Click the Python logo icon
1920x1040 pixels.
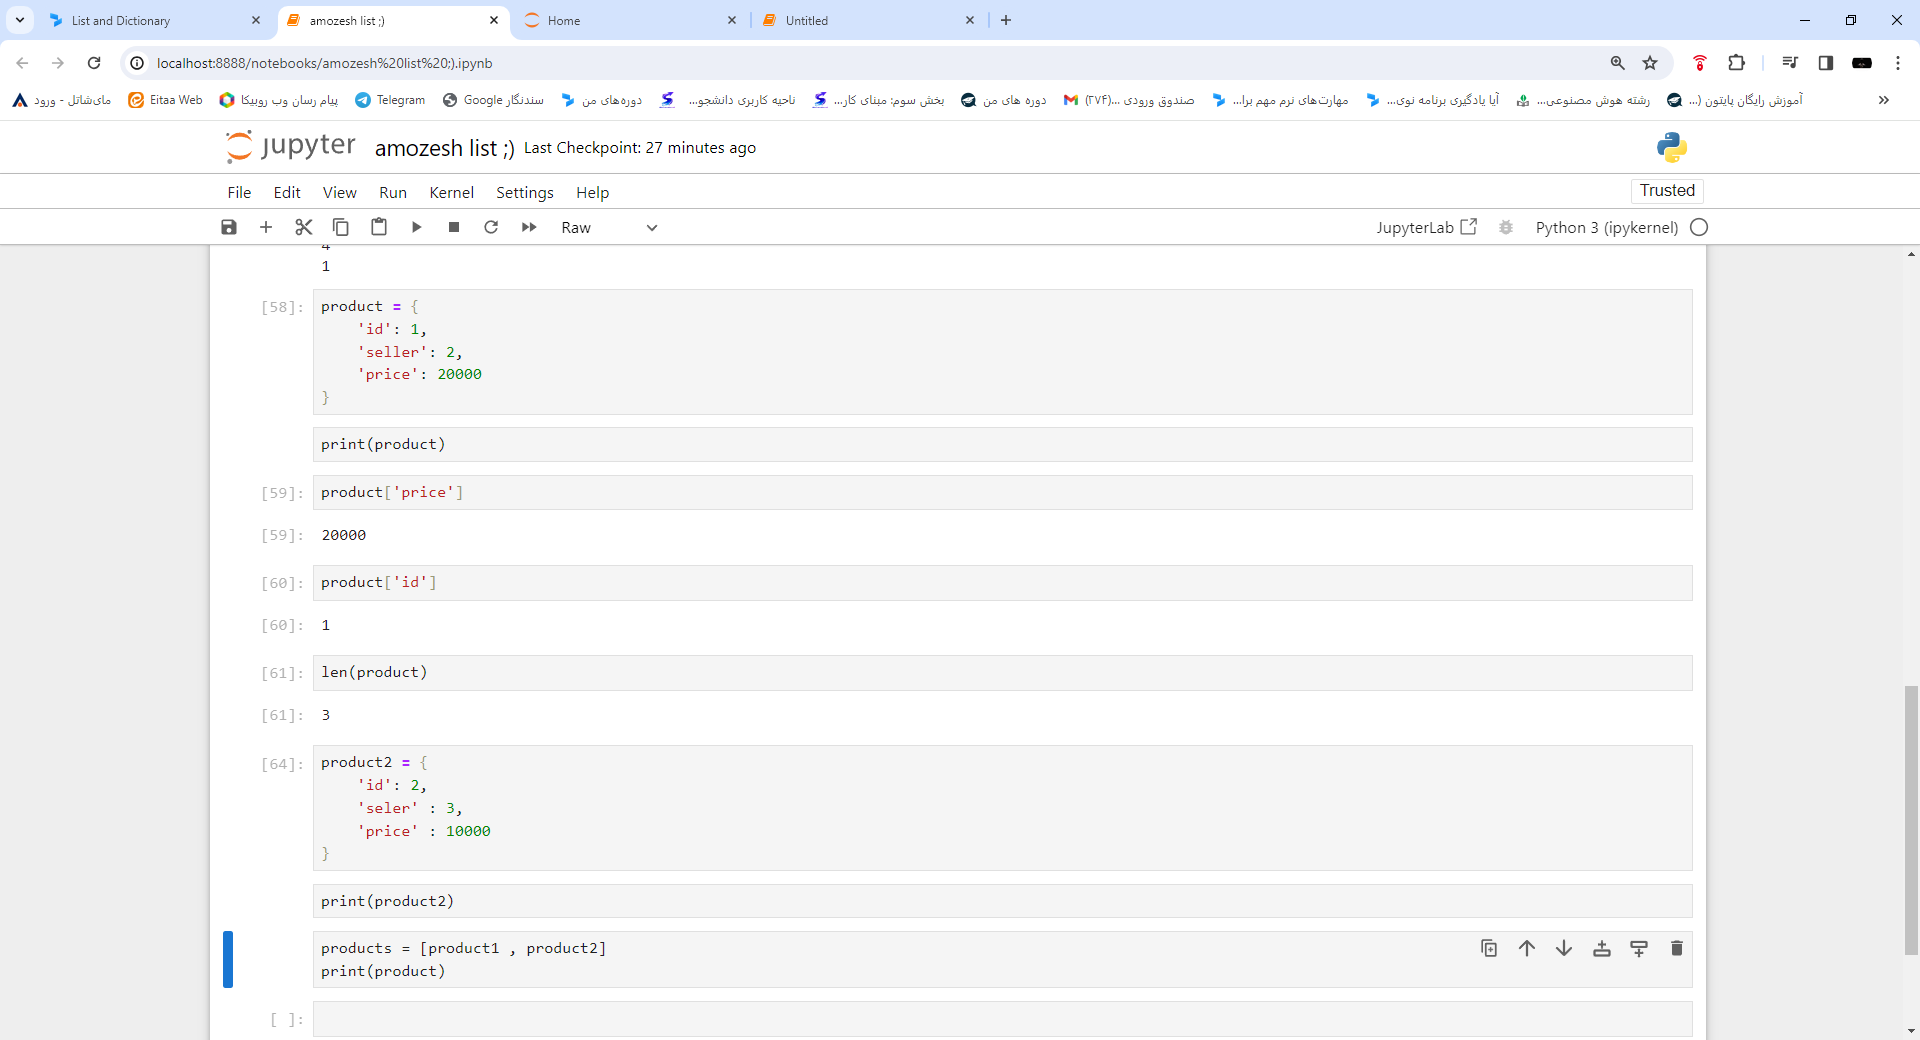1672,147
